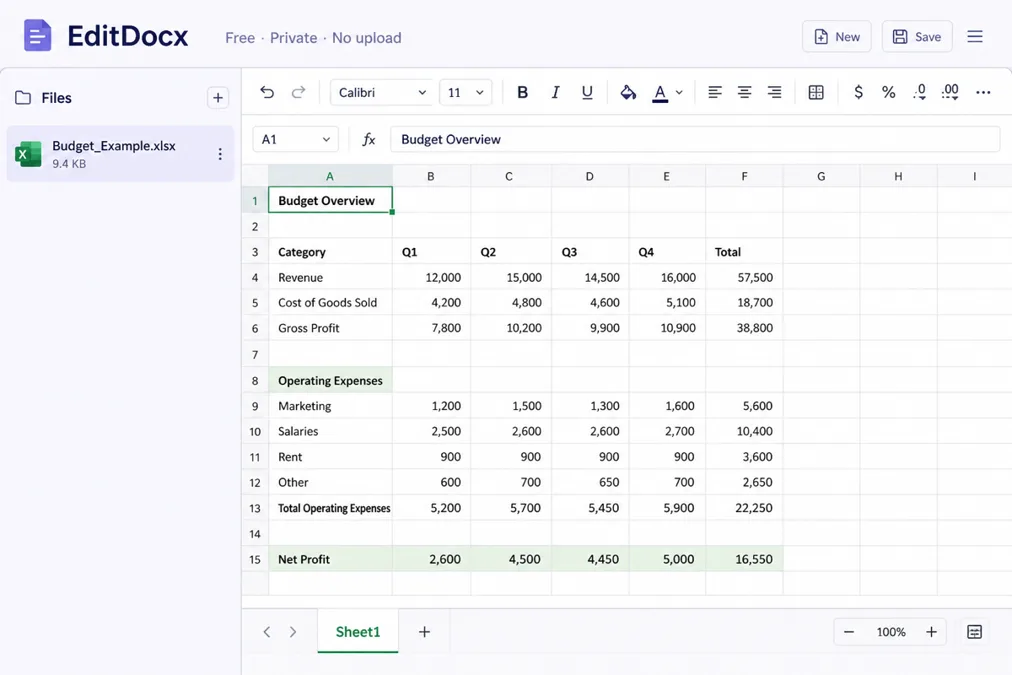Screen dimensions: 1012x675
Task: Click the 22,250 total expenses cell
Action: [x=744, y=508]
